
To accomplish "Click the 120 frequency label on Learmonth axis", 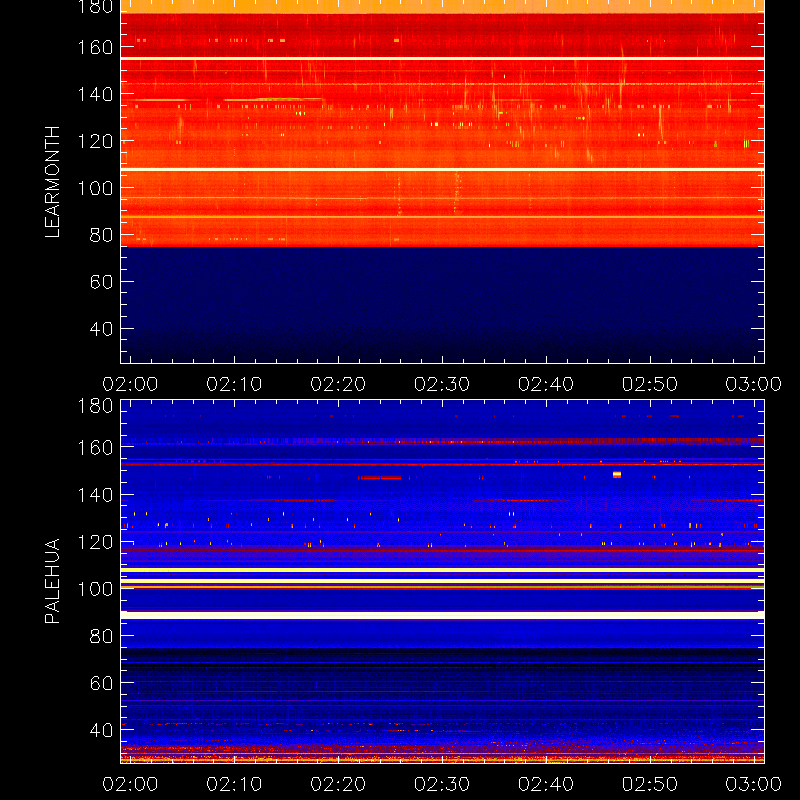I will [x=95, y=141].
